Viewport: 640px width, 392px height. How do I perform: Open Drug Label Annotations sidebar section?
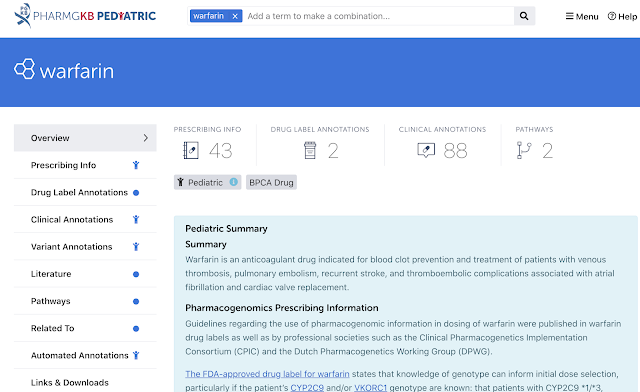(x=85, y=192)
